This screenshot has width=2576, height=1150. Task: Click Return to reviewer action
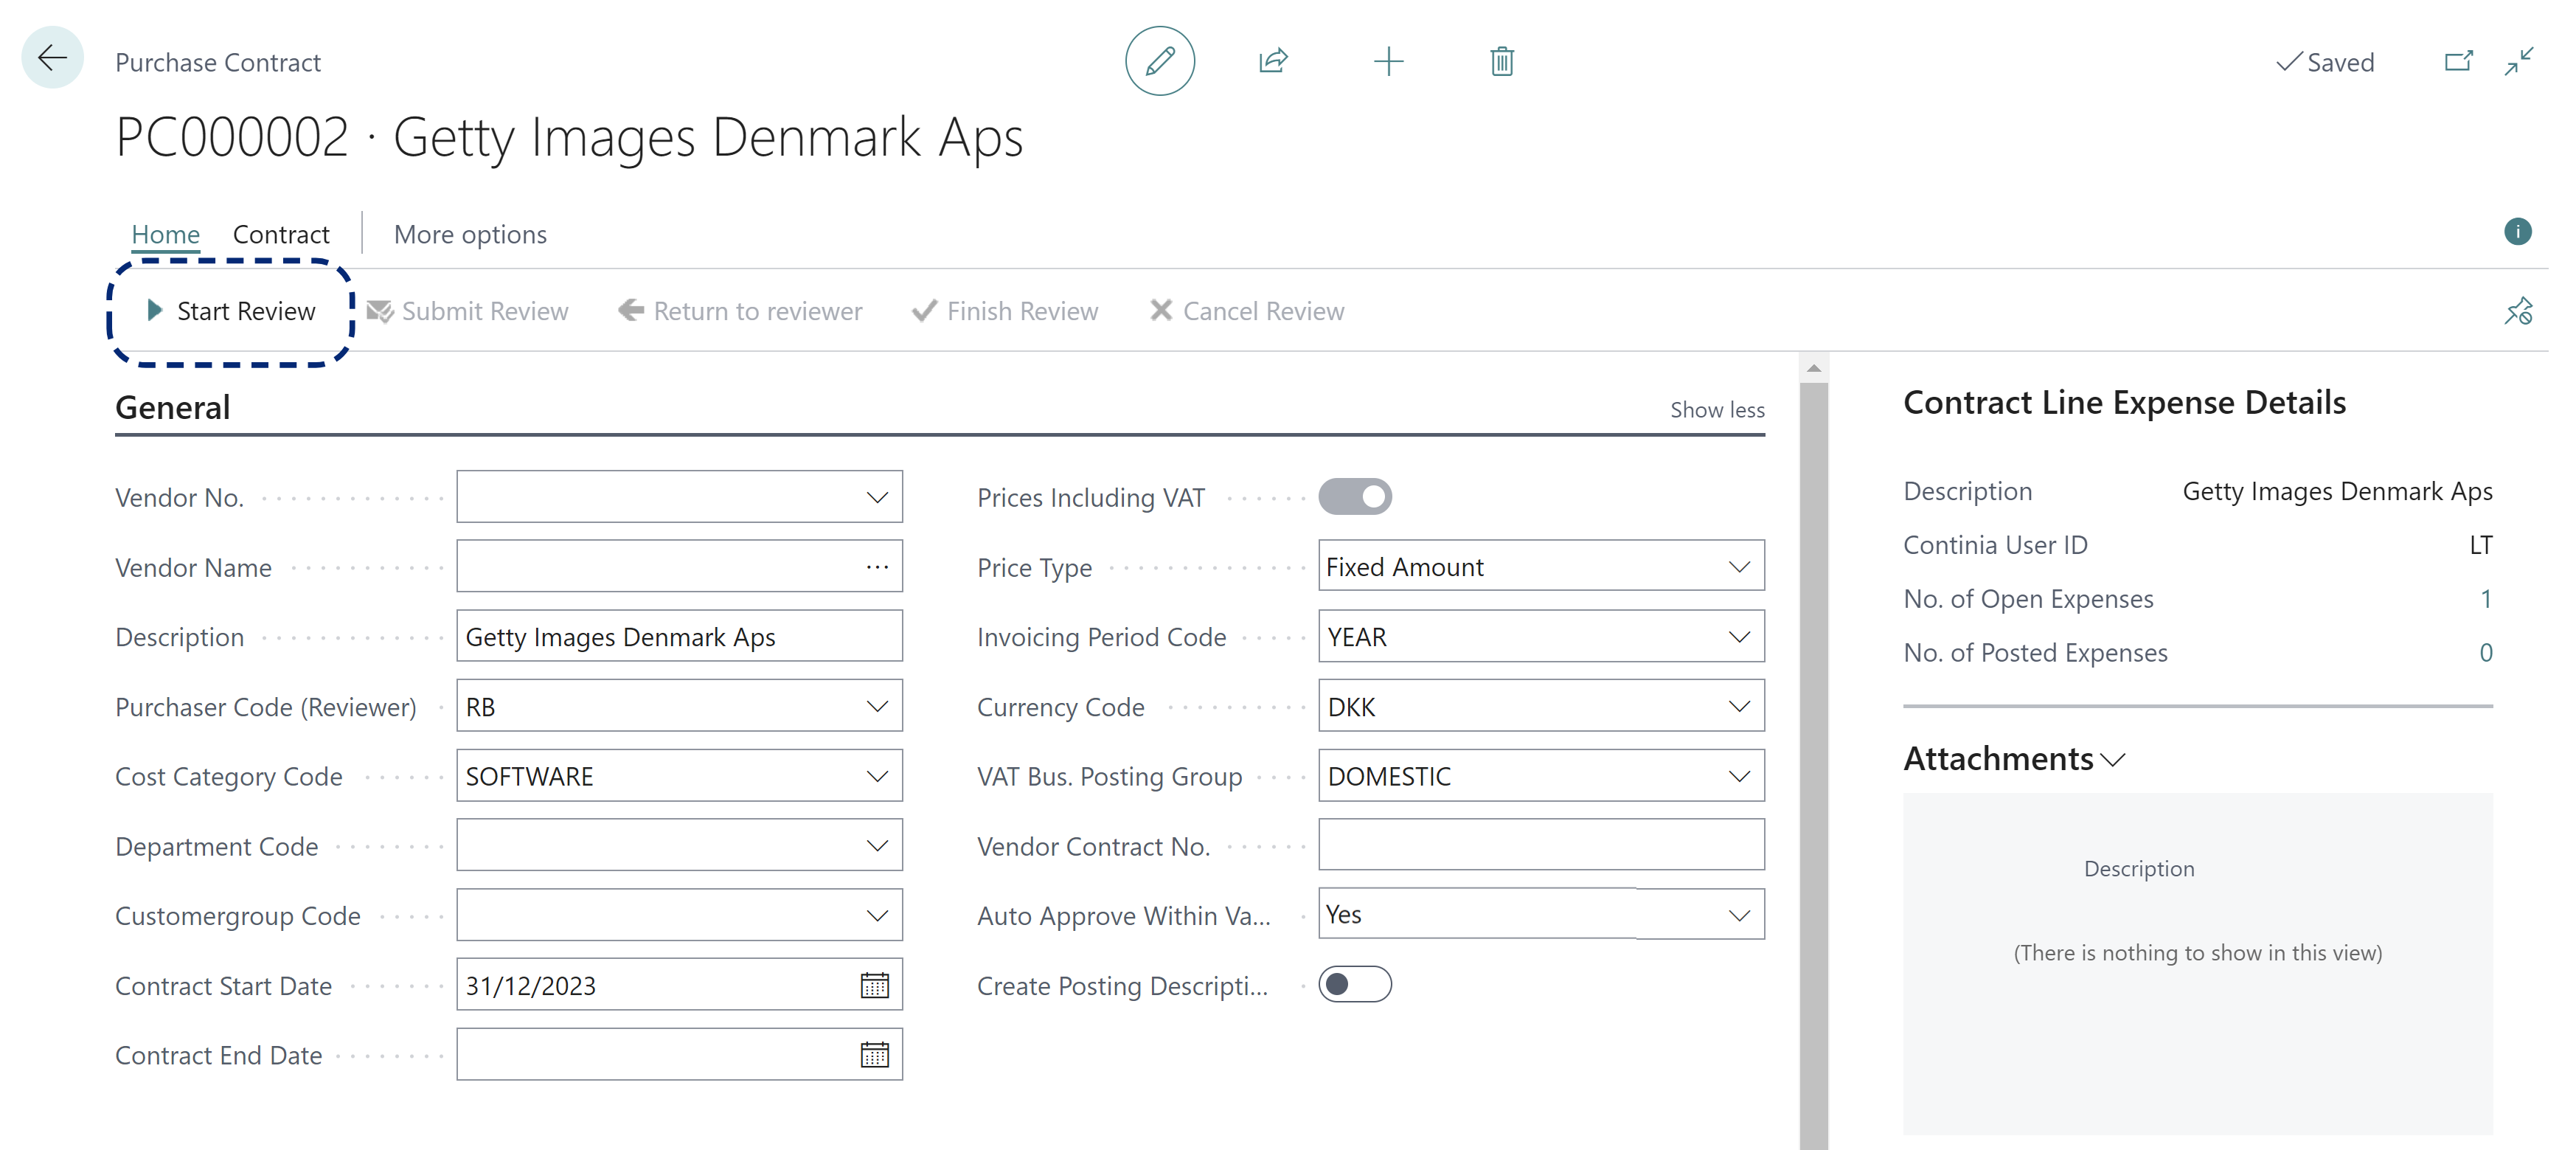(740, 311)
